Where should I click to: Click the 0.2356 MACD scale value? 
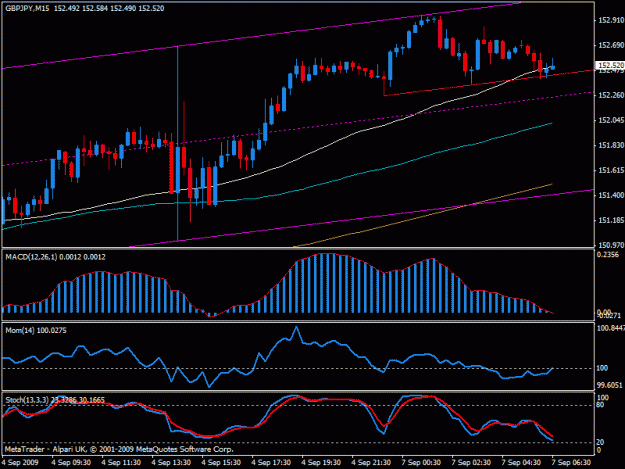tap(607, 255)
